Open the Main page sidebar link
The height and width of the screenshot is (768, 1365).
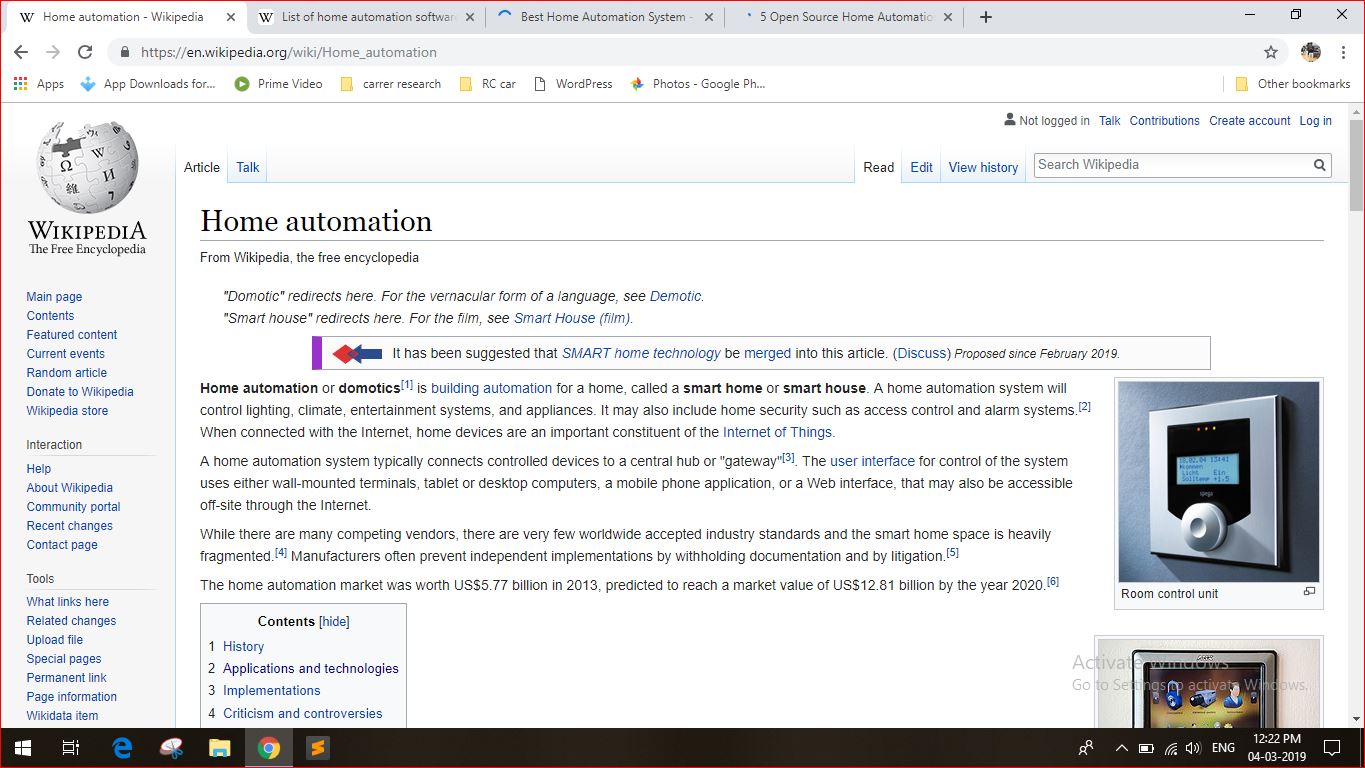(54, 297)
